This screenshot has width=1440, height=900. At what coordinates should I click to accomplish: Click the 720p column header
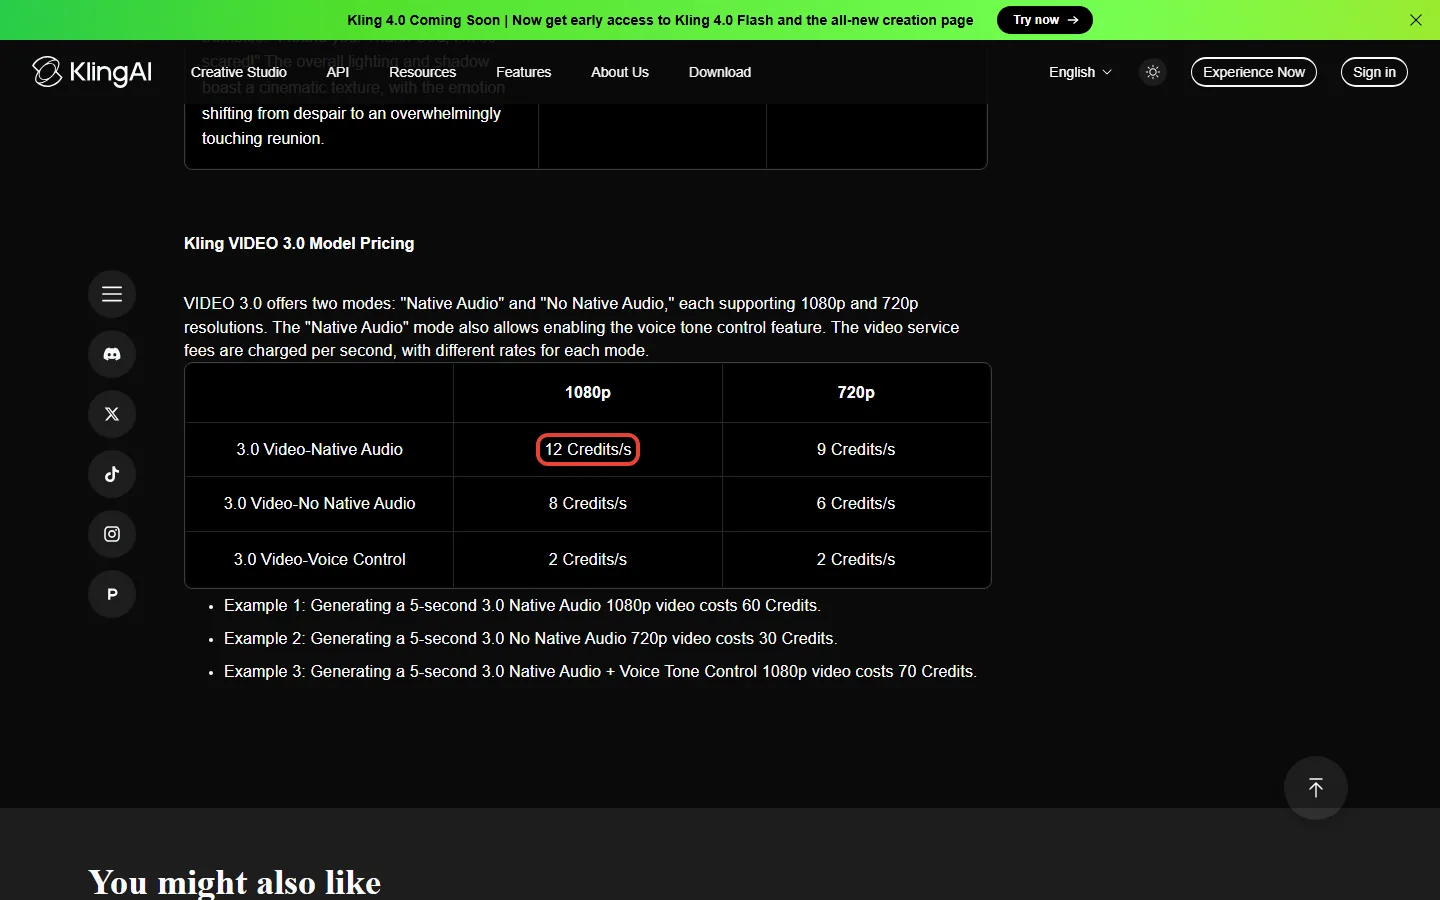[856, 393]
